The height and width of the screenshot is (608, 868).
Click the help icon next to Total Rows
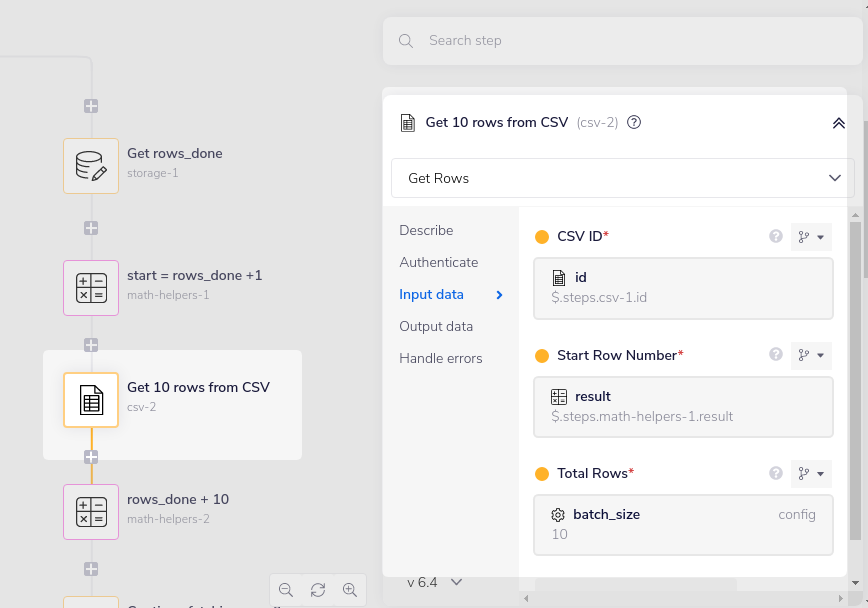(776, 473)
